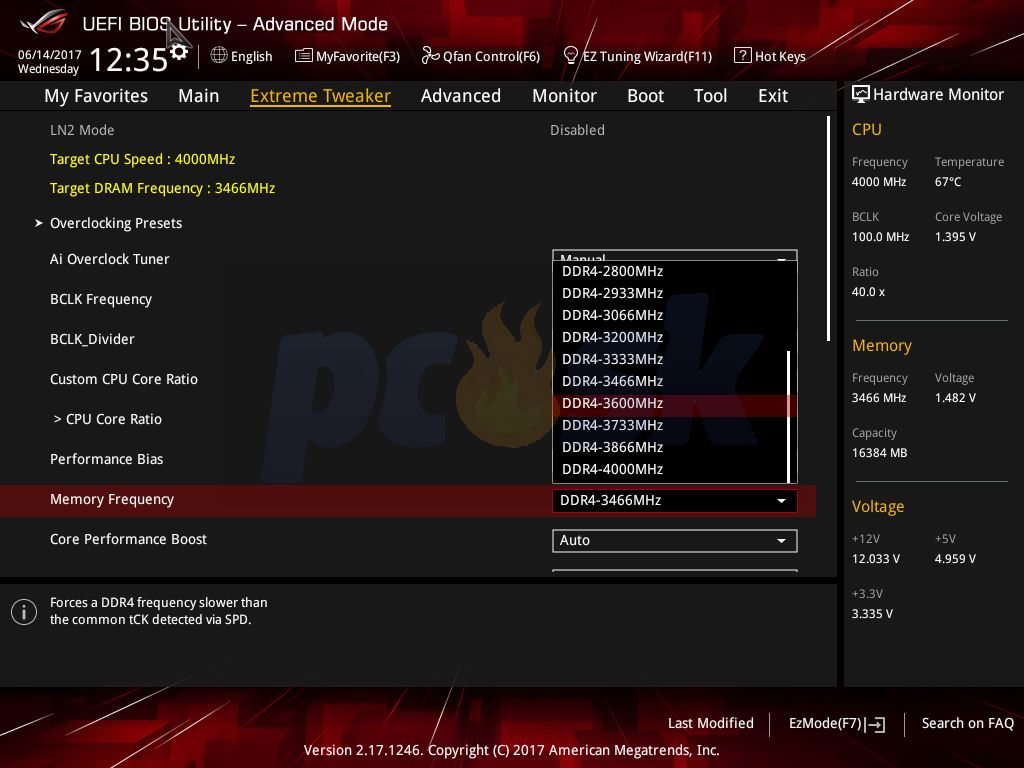Click the 16384 MB memory capacity value
Screen dimensions: 1024x768
(x=880, y=453)
